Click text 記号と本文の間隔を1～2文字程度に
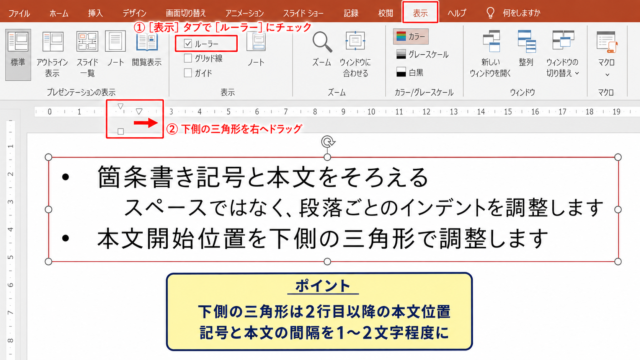This screenshot has height=360, width=640. (324, 333)
